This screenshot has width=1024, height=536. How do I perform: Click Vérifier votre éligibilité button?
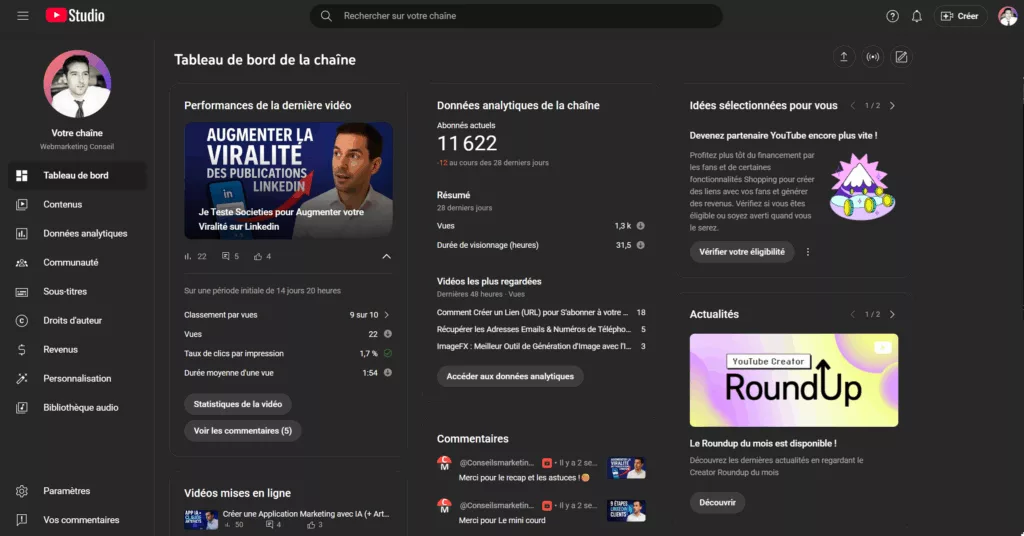coord(742,252)
